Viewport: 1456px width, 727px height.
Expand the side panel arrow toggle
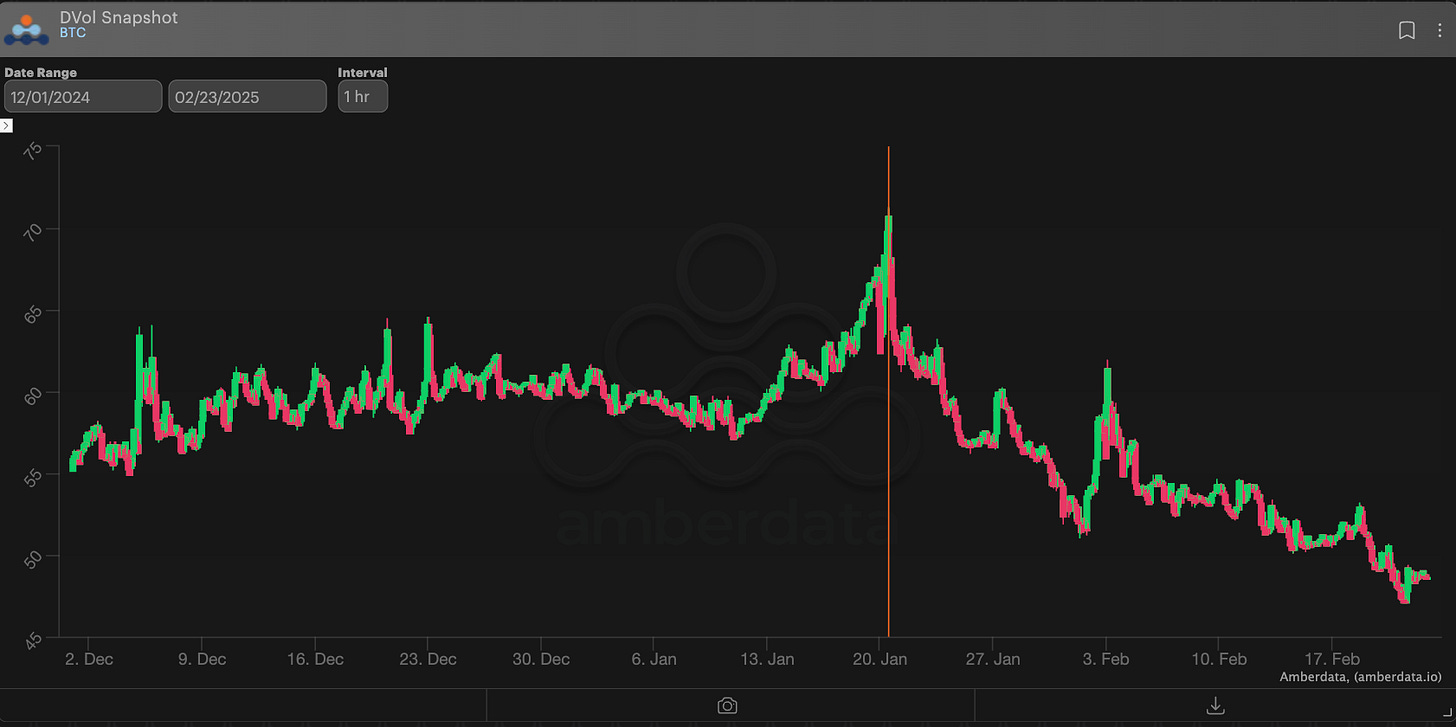(6, 125)
